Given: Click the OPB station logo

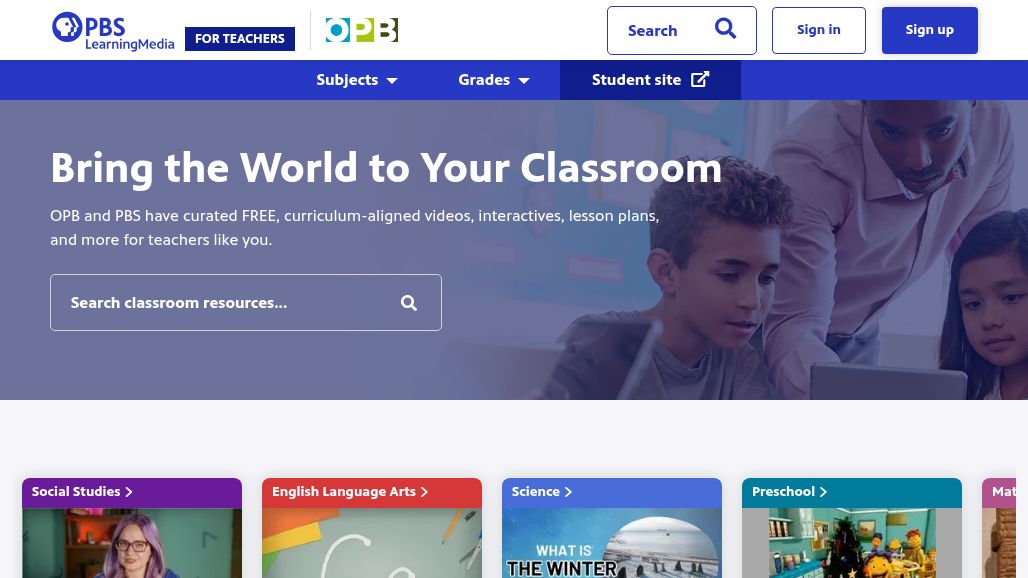Looking at the screenshot, I should tap(362, 30).
